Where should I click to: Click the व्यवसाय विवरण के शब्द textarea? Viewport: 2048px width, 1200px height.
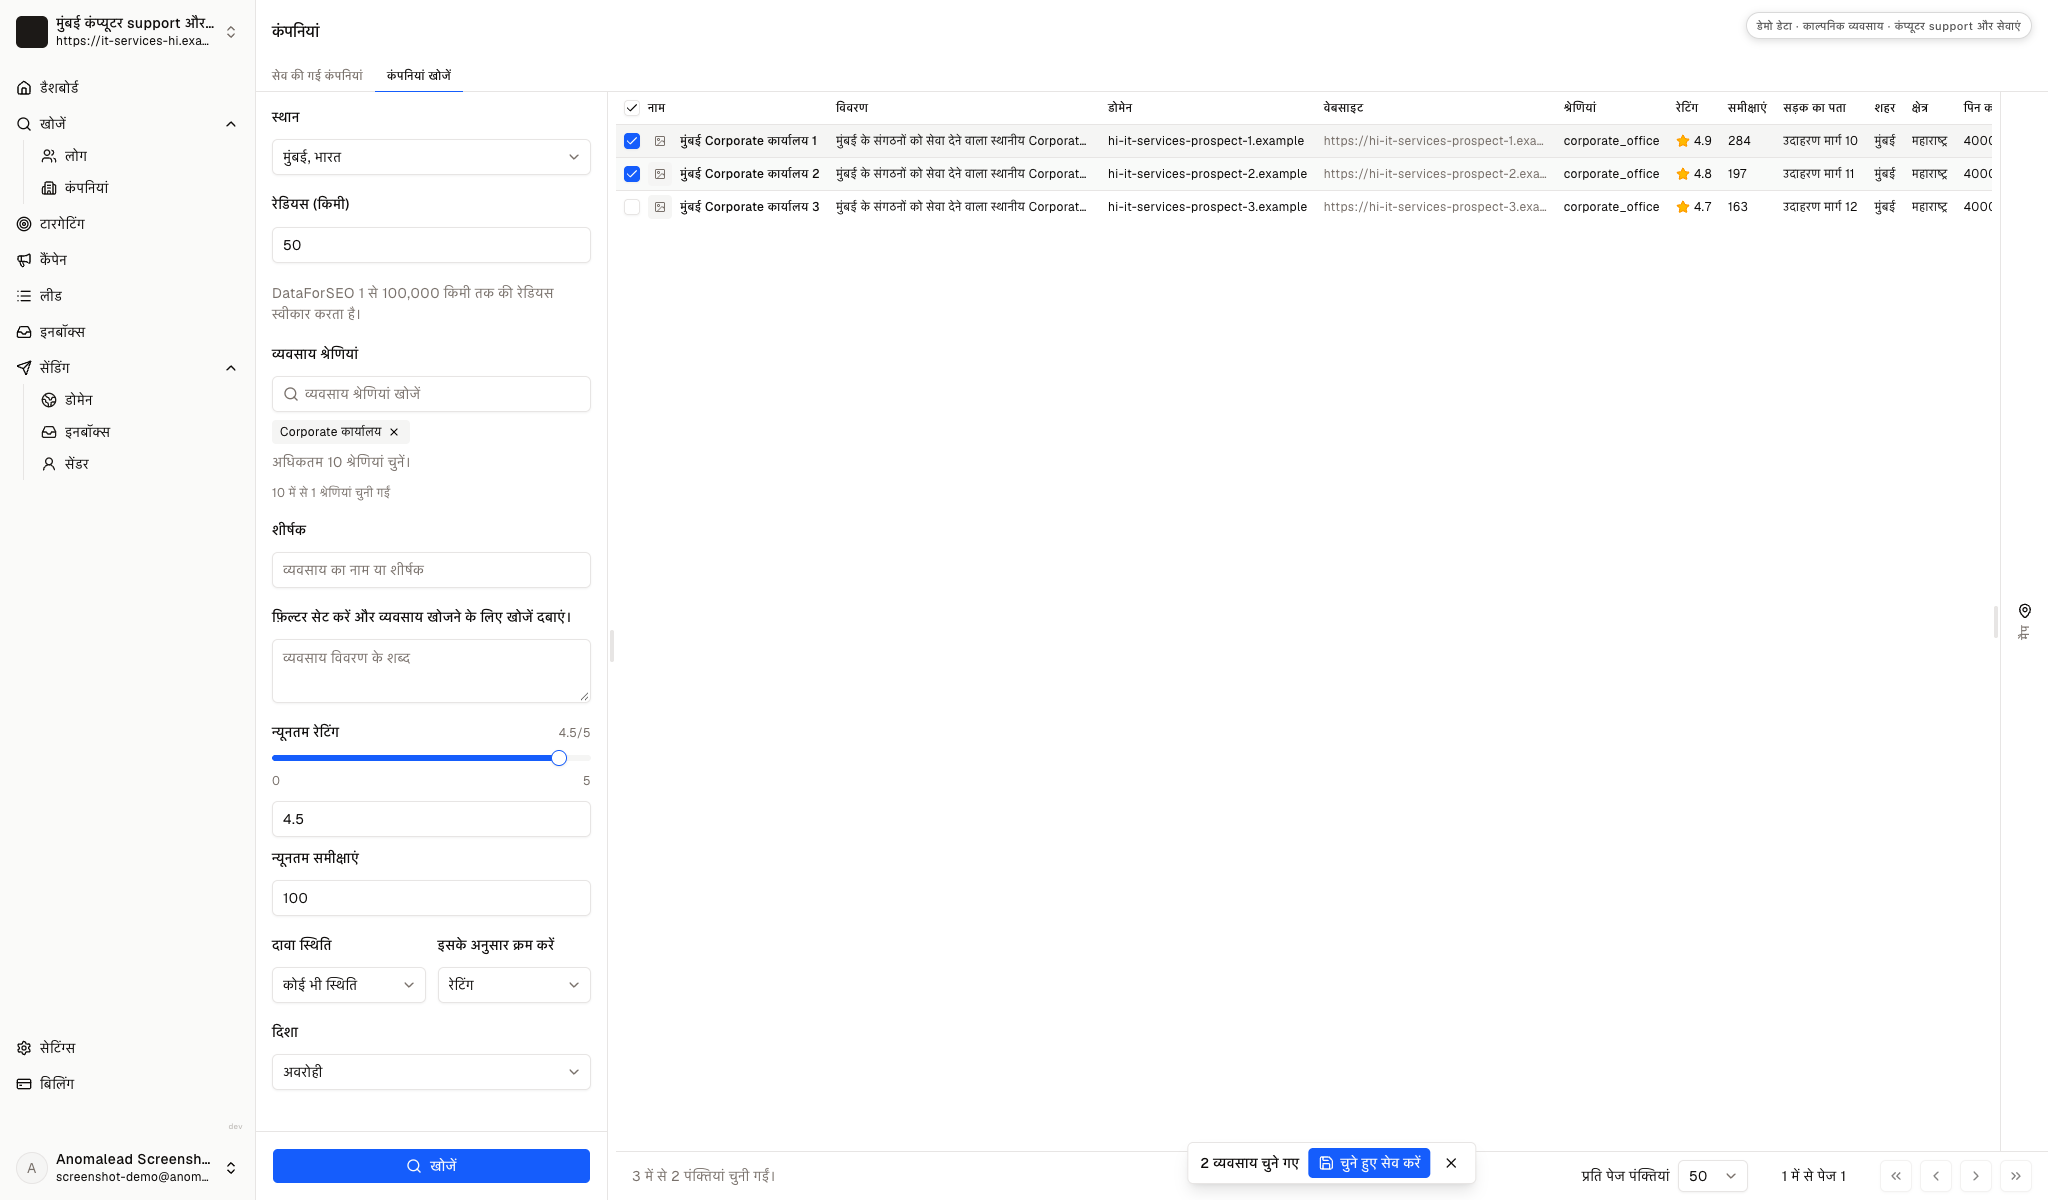coord(431,671)
